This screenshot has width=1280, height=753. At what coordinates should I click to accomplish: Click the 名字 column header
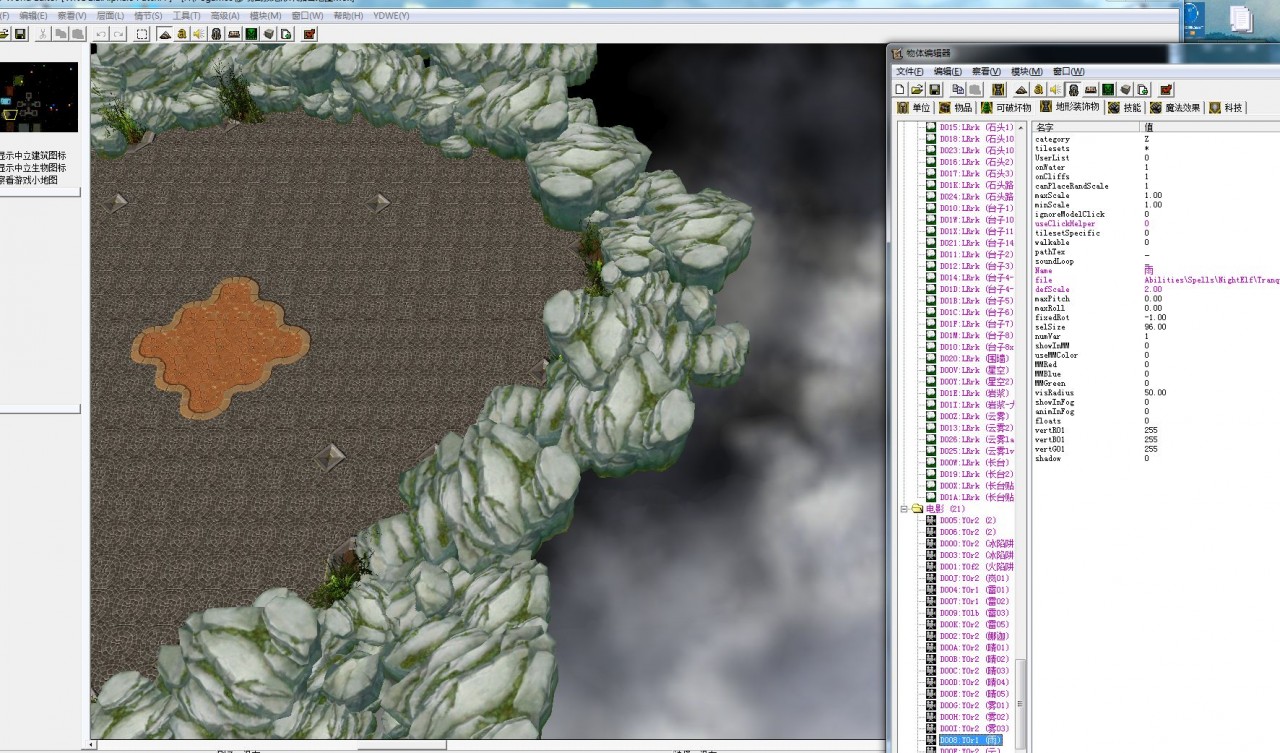[1087, 128]
